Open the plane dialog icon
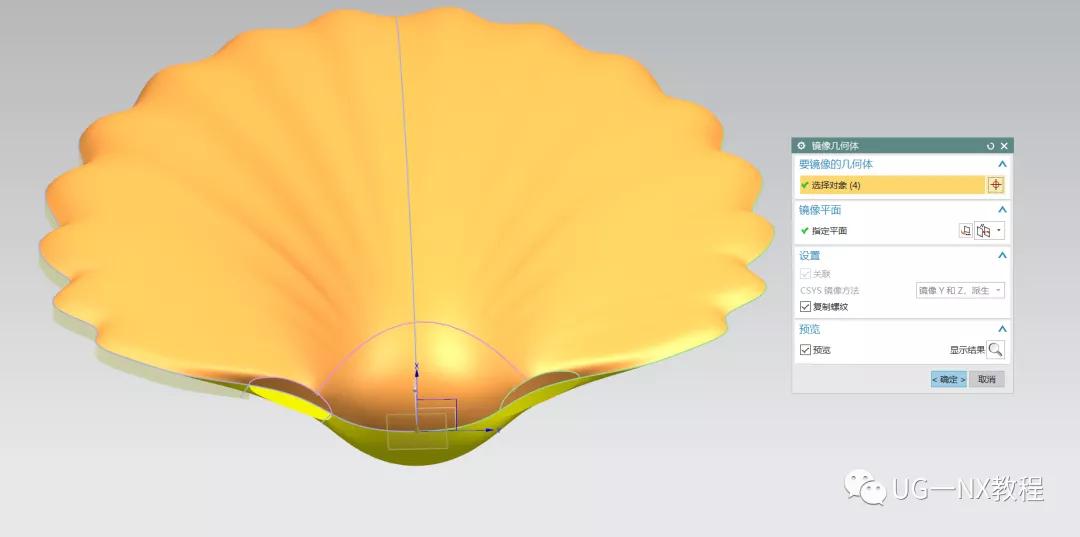This screenshot has height=537, width=1080. click(x=966, y=231)
